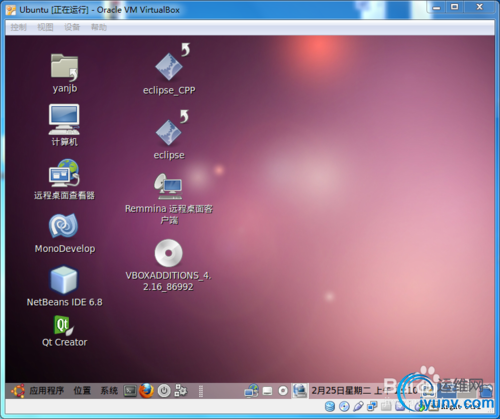500x419 pixels.
Task: Launch Firefox from the panel
Action: coord(146,391)
